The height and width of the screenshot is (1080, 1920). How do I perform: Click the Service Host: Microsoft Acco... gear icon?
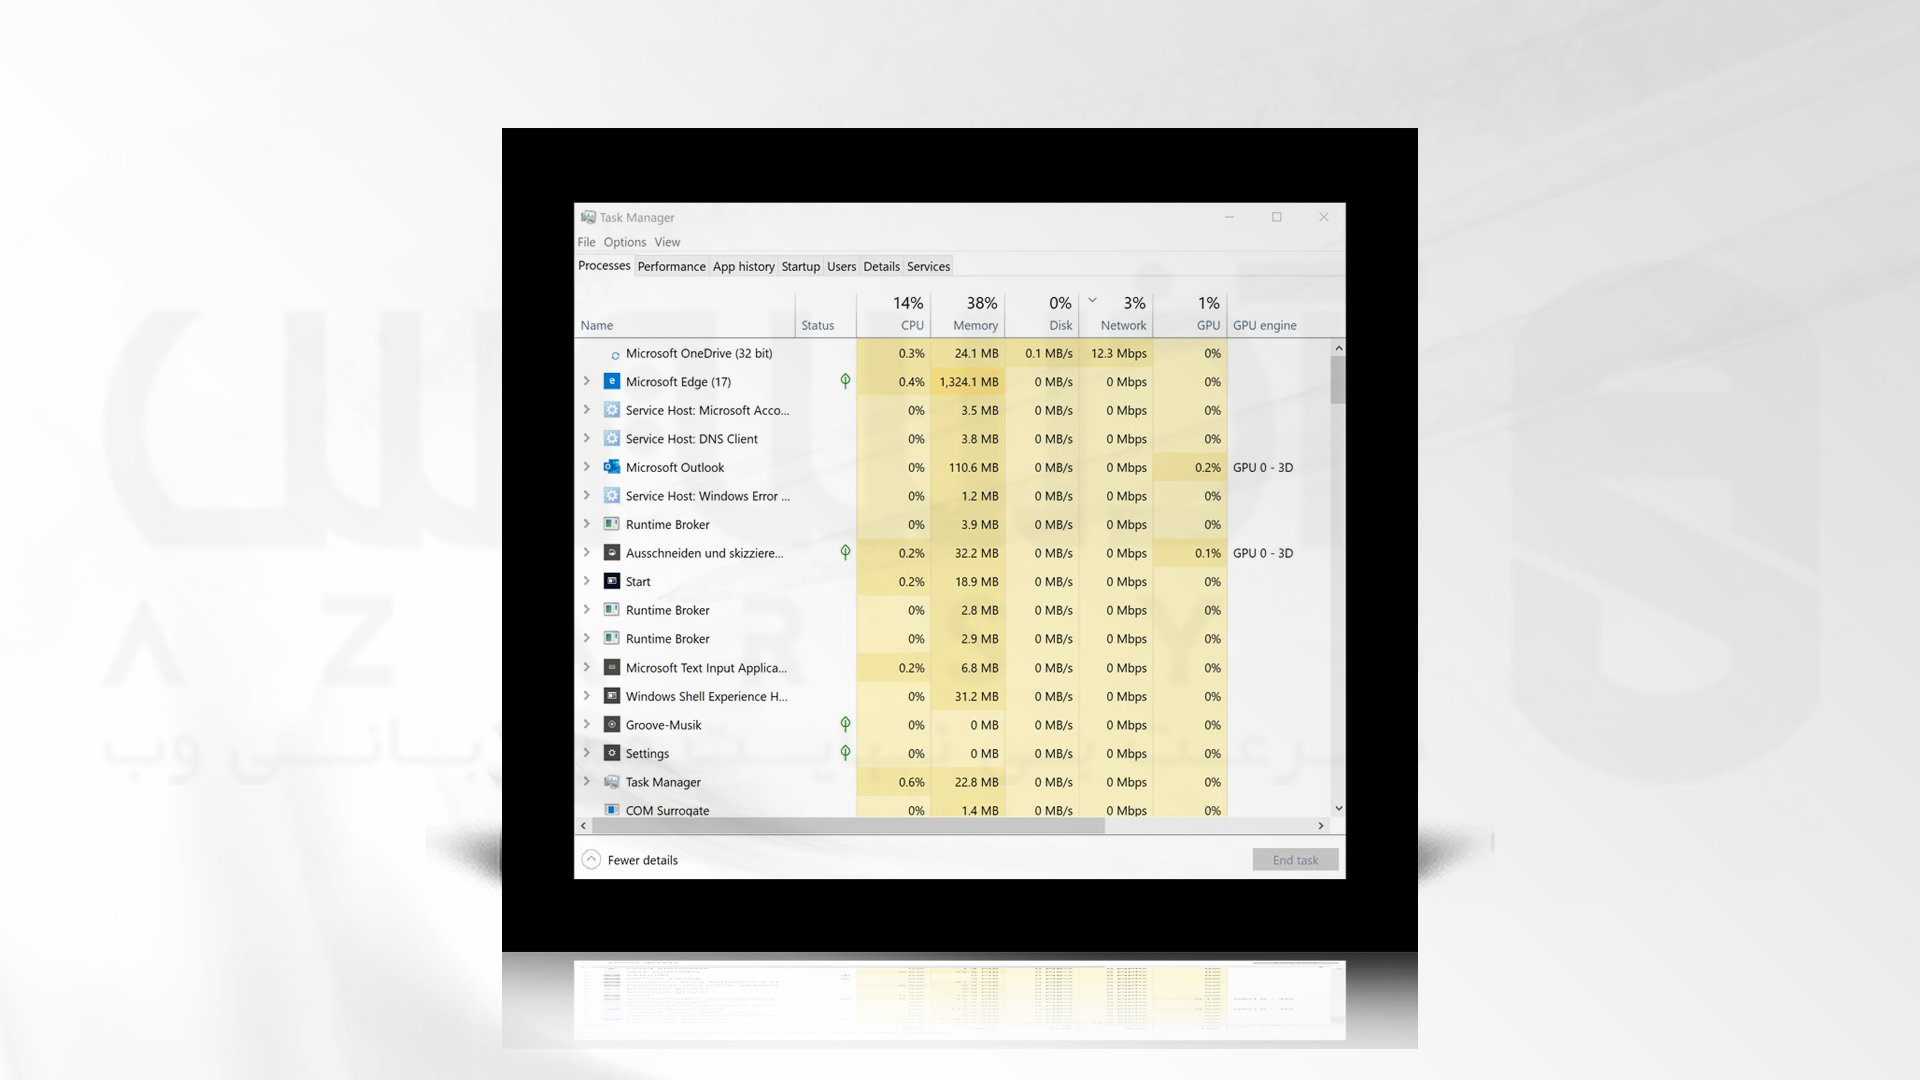[x=612, y=410]
